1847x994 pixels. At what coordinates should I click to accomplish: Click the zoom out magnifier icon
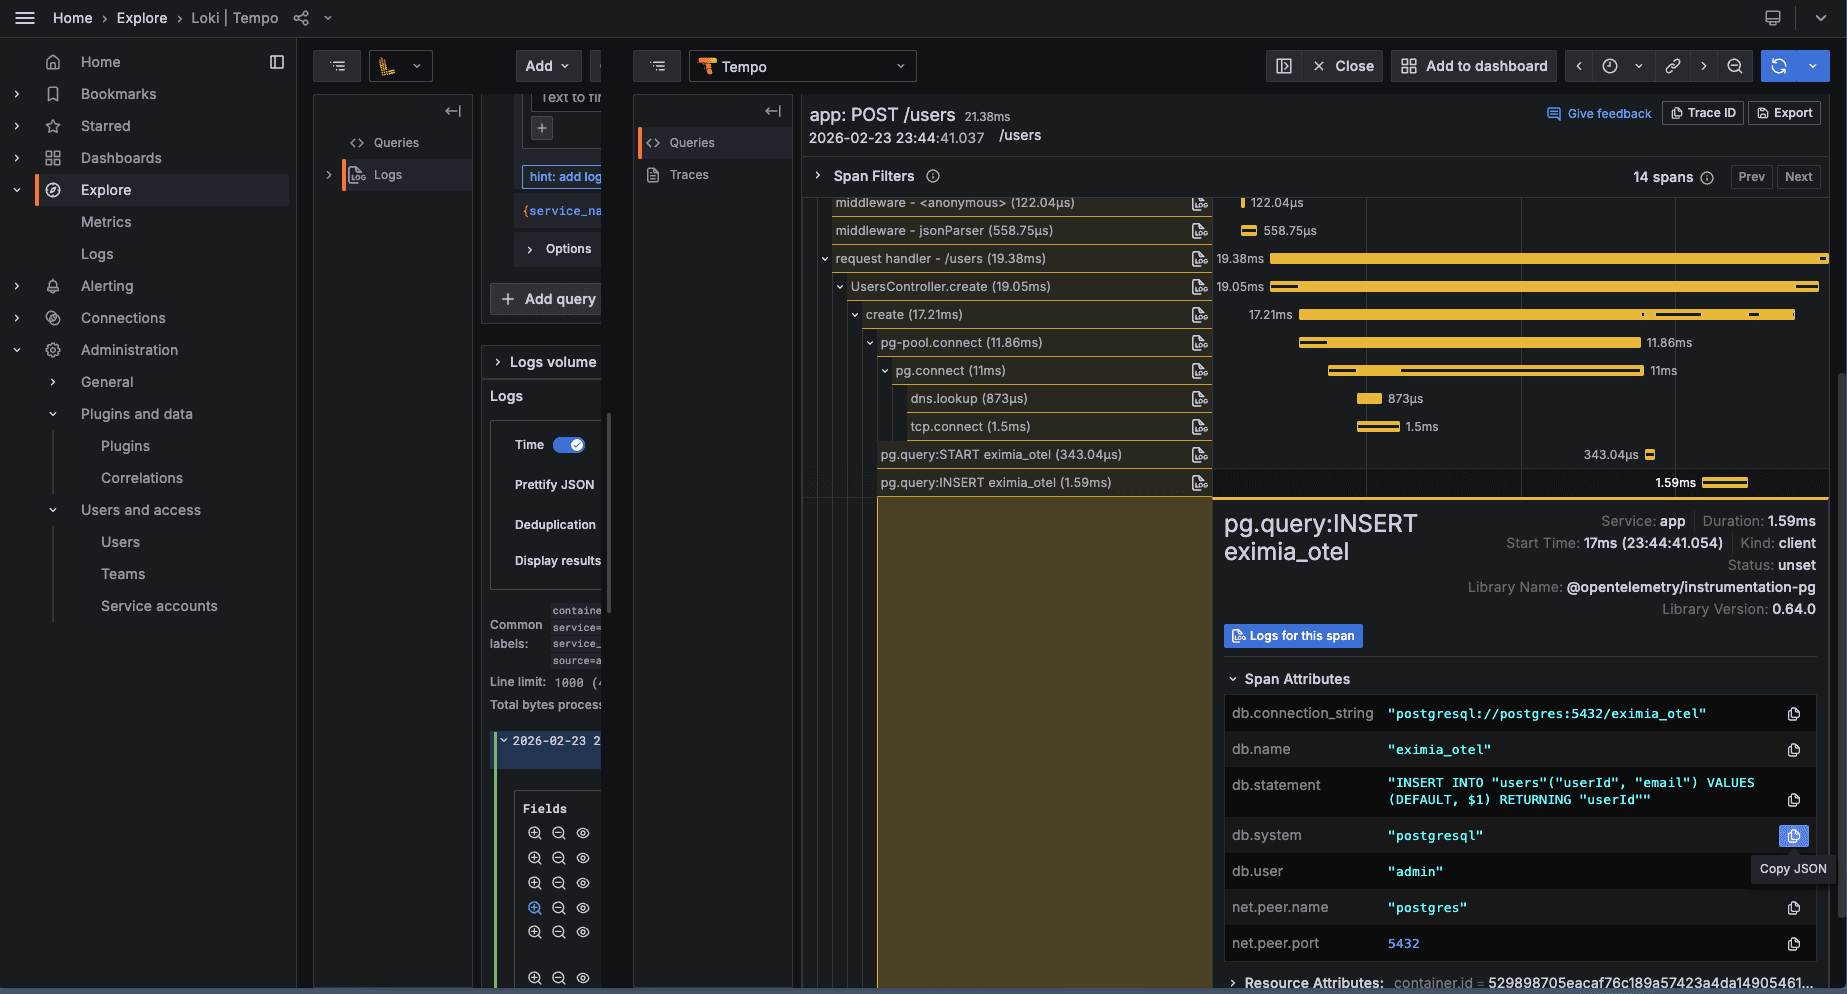1735,66
